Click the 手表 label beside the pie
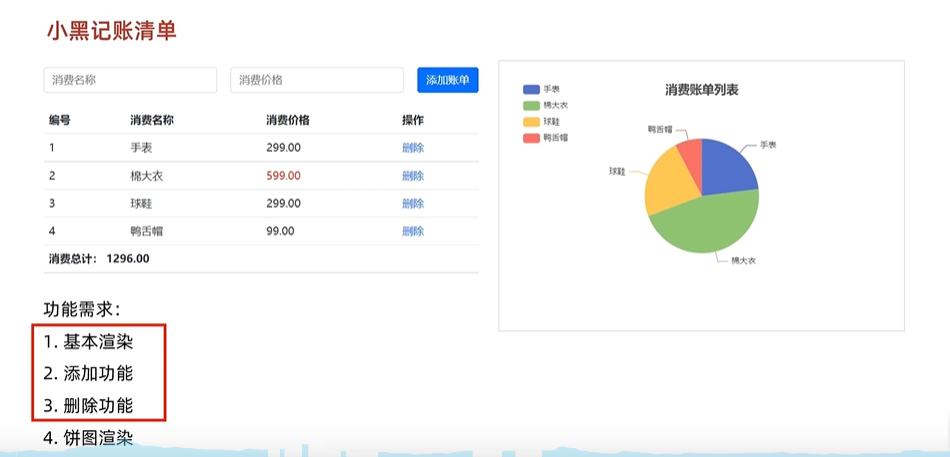The width and height of the screenshot is (950, 457). pyautogui.click(x=768, y=145)
